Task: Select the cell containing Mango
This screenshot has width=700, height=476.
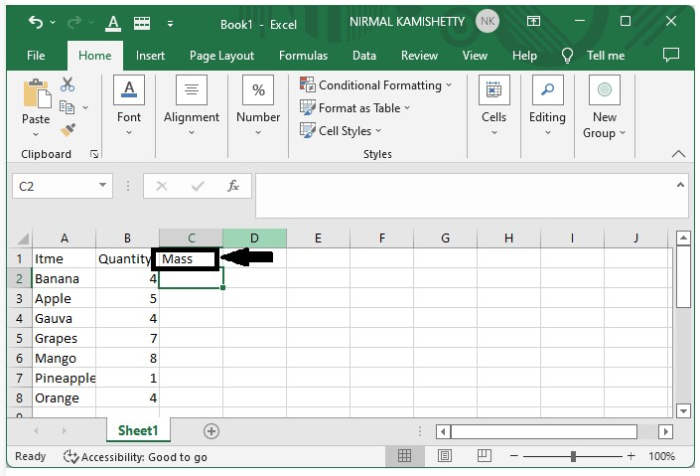Action: coord(64,358)
